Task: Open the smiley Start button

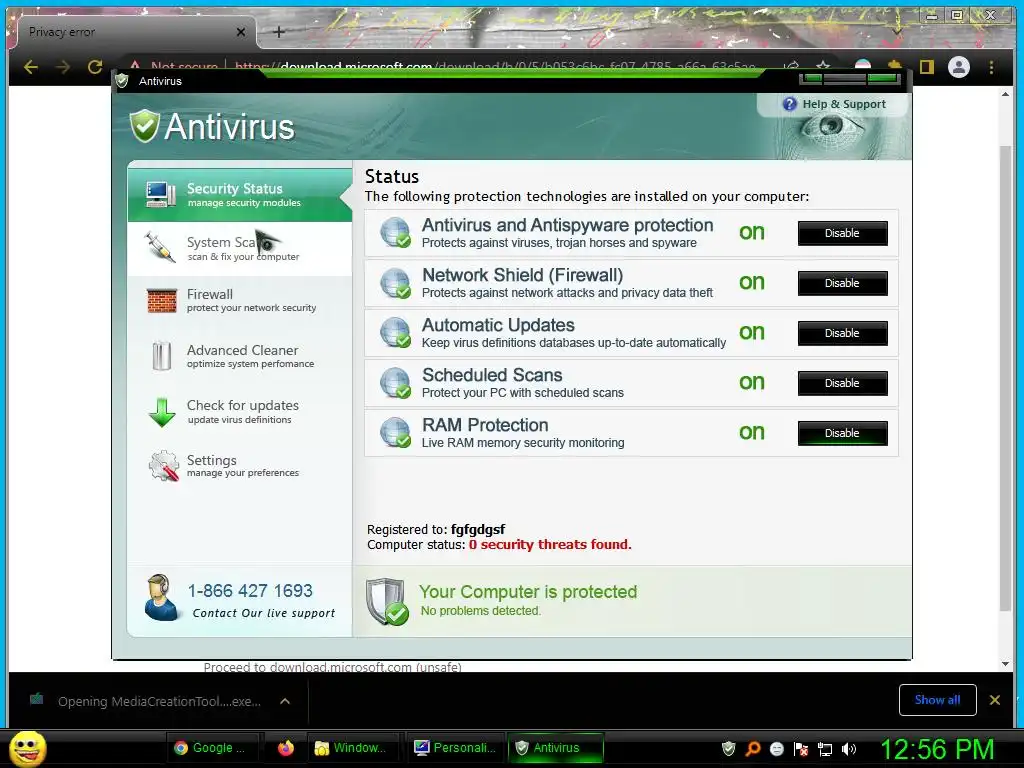Action: [x=27, y=748]
